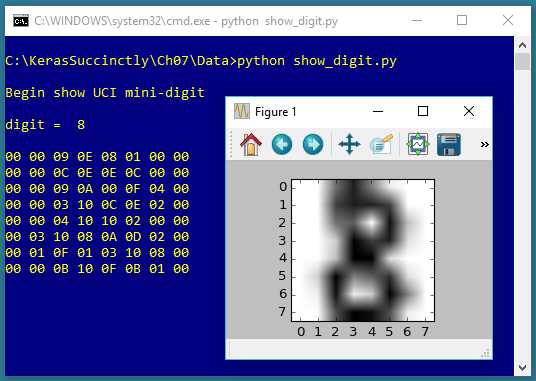
Task: Click the hex row '00 00 03 10 0C 0E 02 00'
Action: 97,205
